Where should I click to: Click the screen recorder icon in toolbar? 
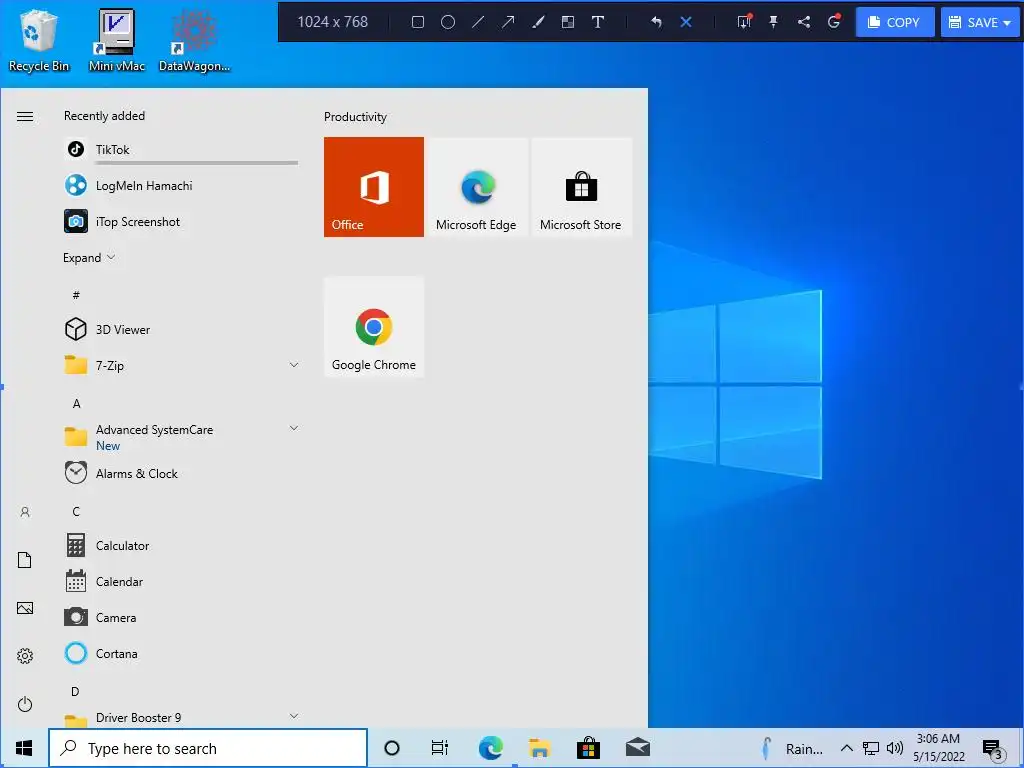[x=834, y=22]
